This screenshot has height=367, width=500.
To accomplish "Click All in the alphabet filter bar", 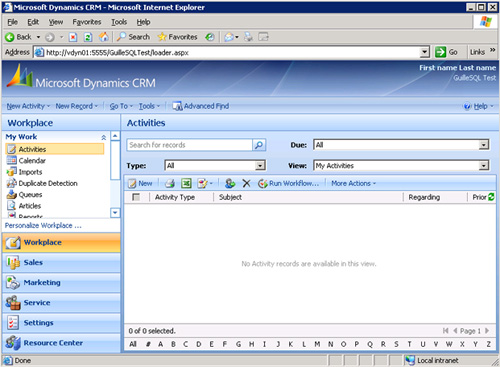I will [x=133, y=344].
